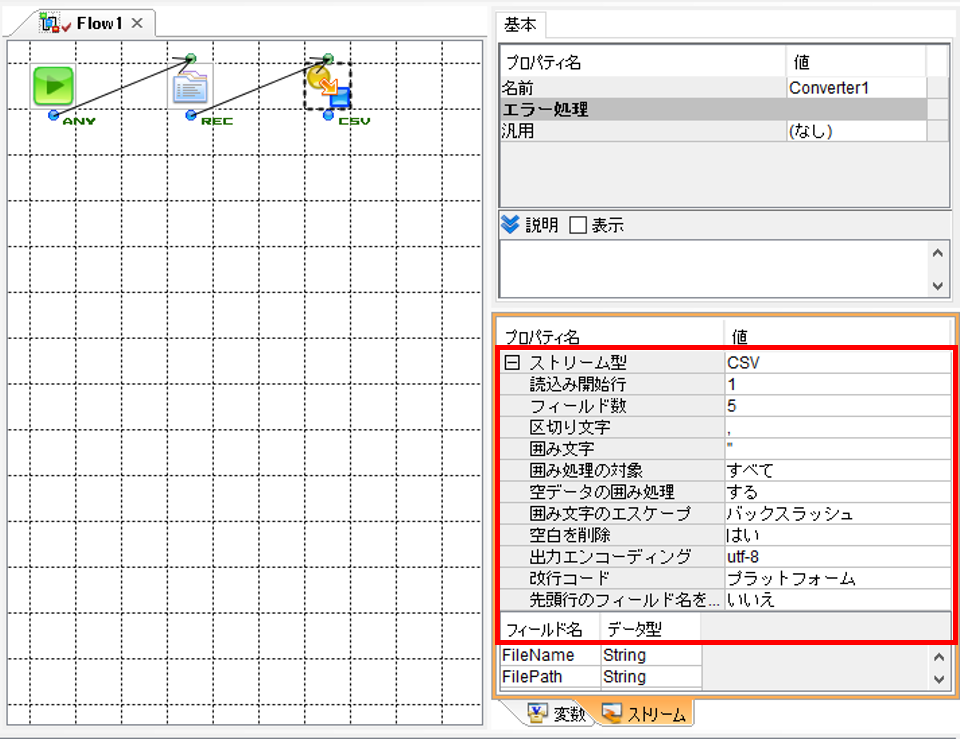
Task: Click the green input connector above REC component
Action: click(x=191, y=59)
